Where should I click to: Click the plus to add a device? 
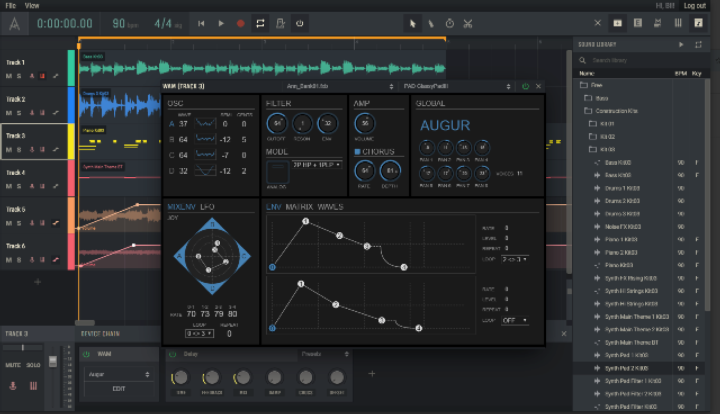[x=372, y=374]
